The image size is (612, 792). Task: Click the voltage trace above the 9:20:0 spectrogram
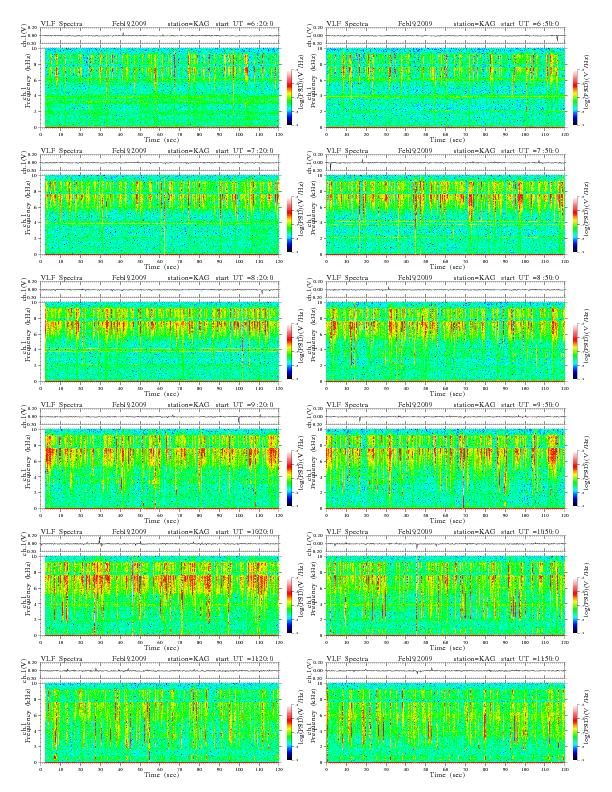(160, 416)
